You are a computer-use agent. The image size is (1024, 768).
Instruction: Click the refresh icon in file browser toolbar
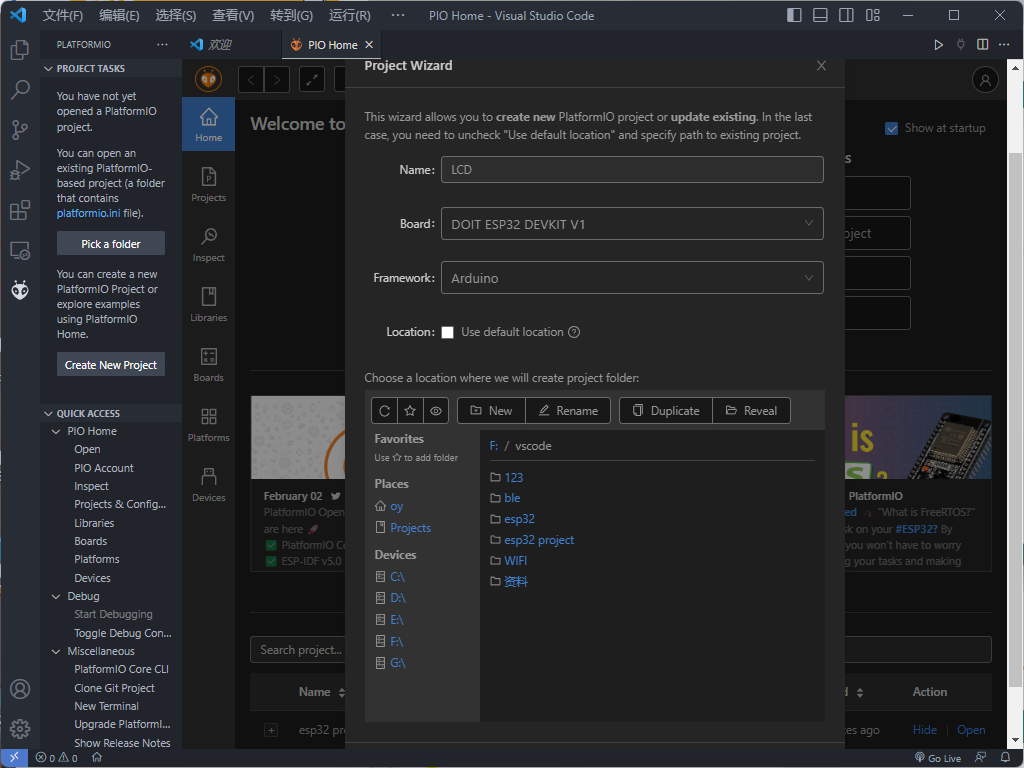coord(385,411)
